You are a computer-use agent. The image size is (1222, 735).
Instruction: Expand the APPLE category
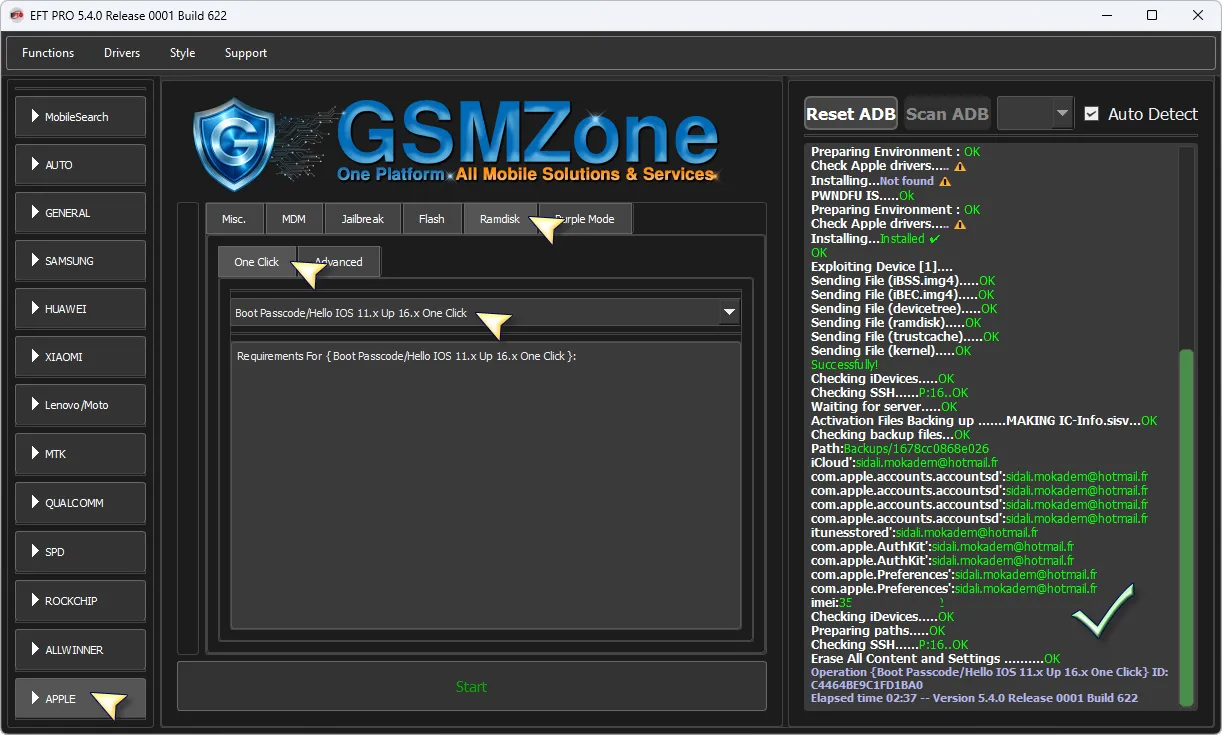[x=80, y=698]
